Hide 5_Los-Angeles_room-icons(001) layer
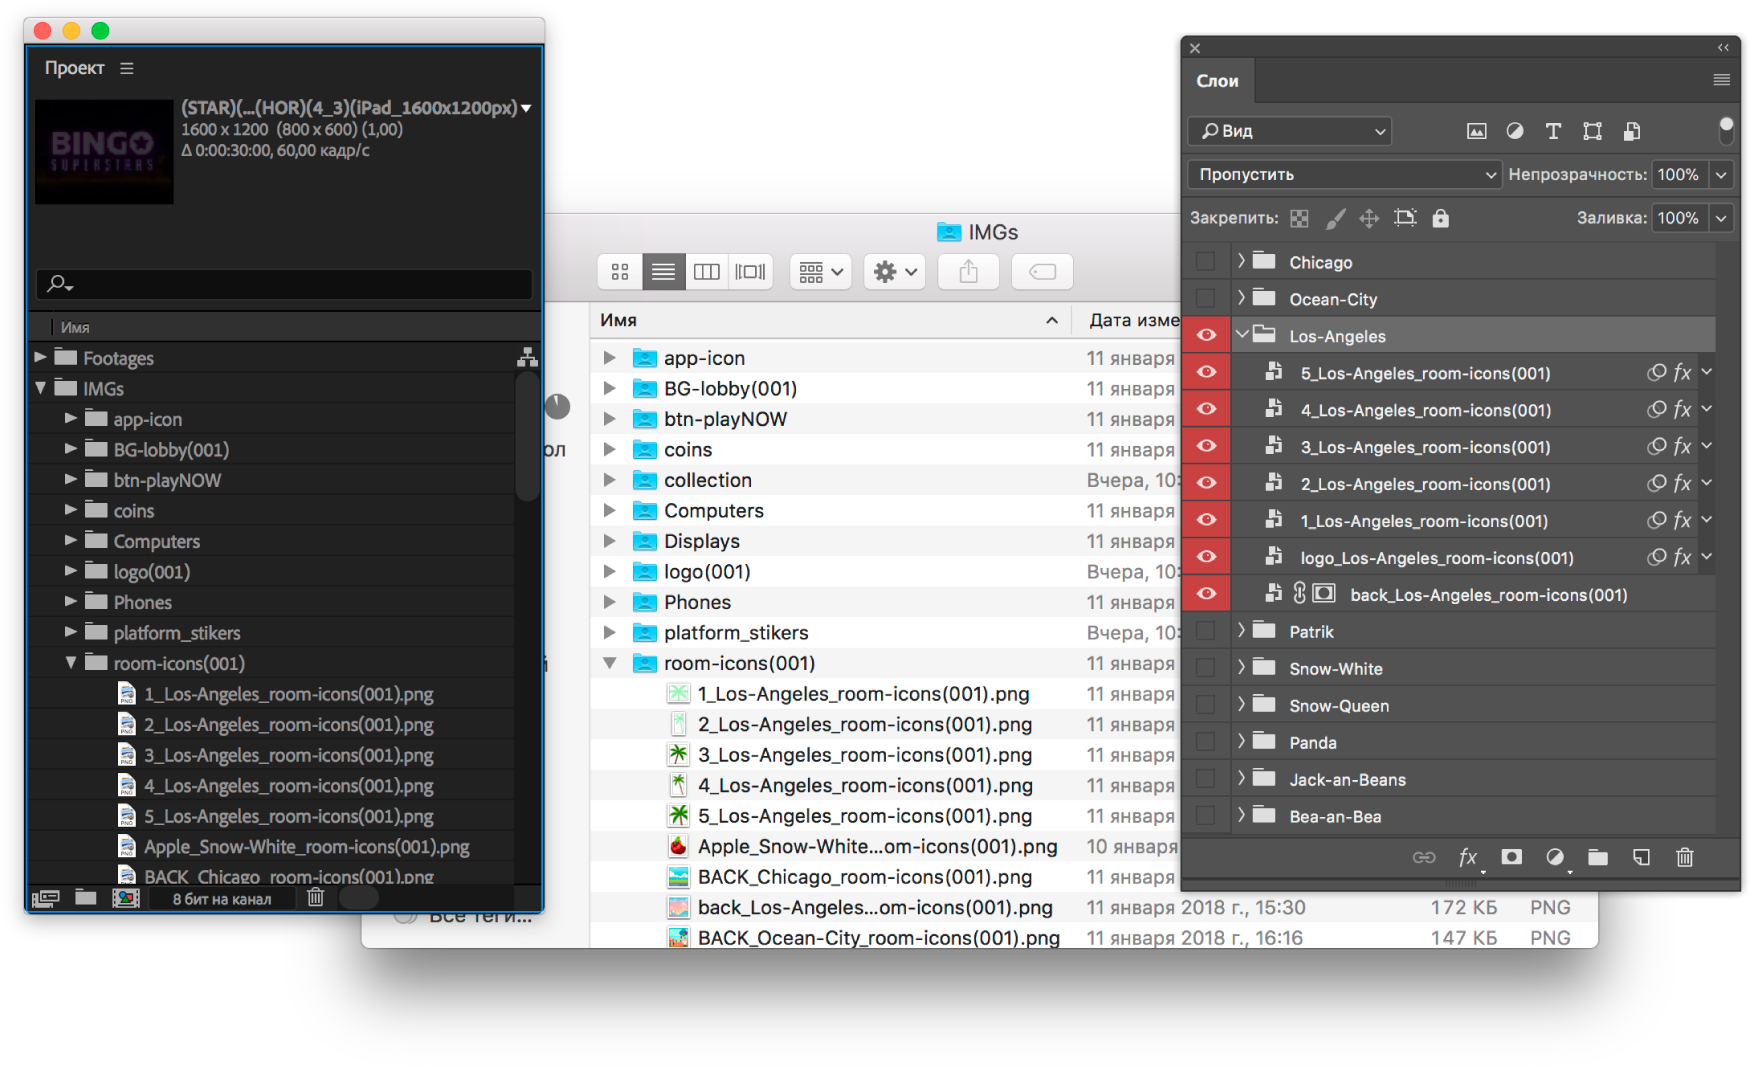The image size is (1750, 1067). point(1206,373)
